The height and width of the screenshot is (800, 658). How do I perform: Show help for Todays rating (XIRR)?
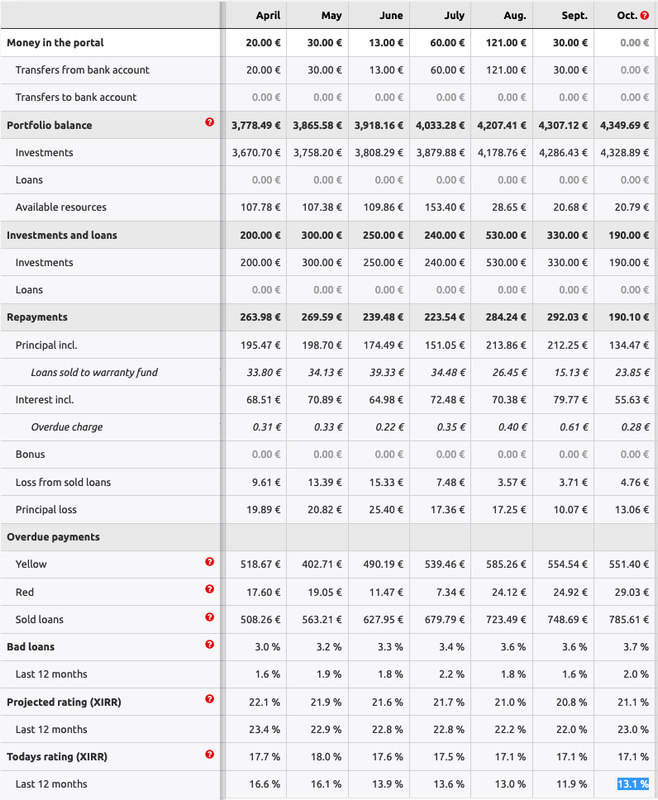pyautogui.click(x=210, y=754)
